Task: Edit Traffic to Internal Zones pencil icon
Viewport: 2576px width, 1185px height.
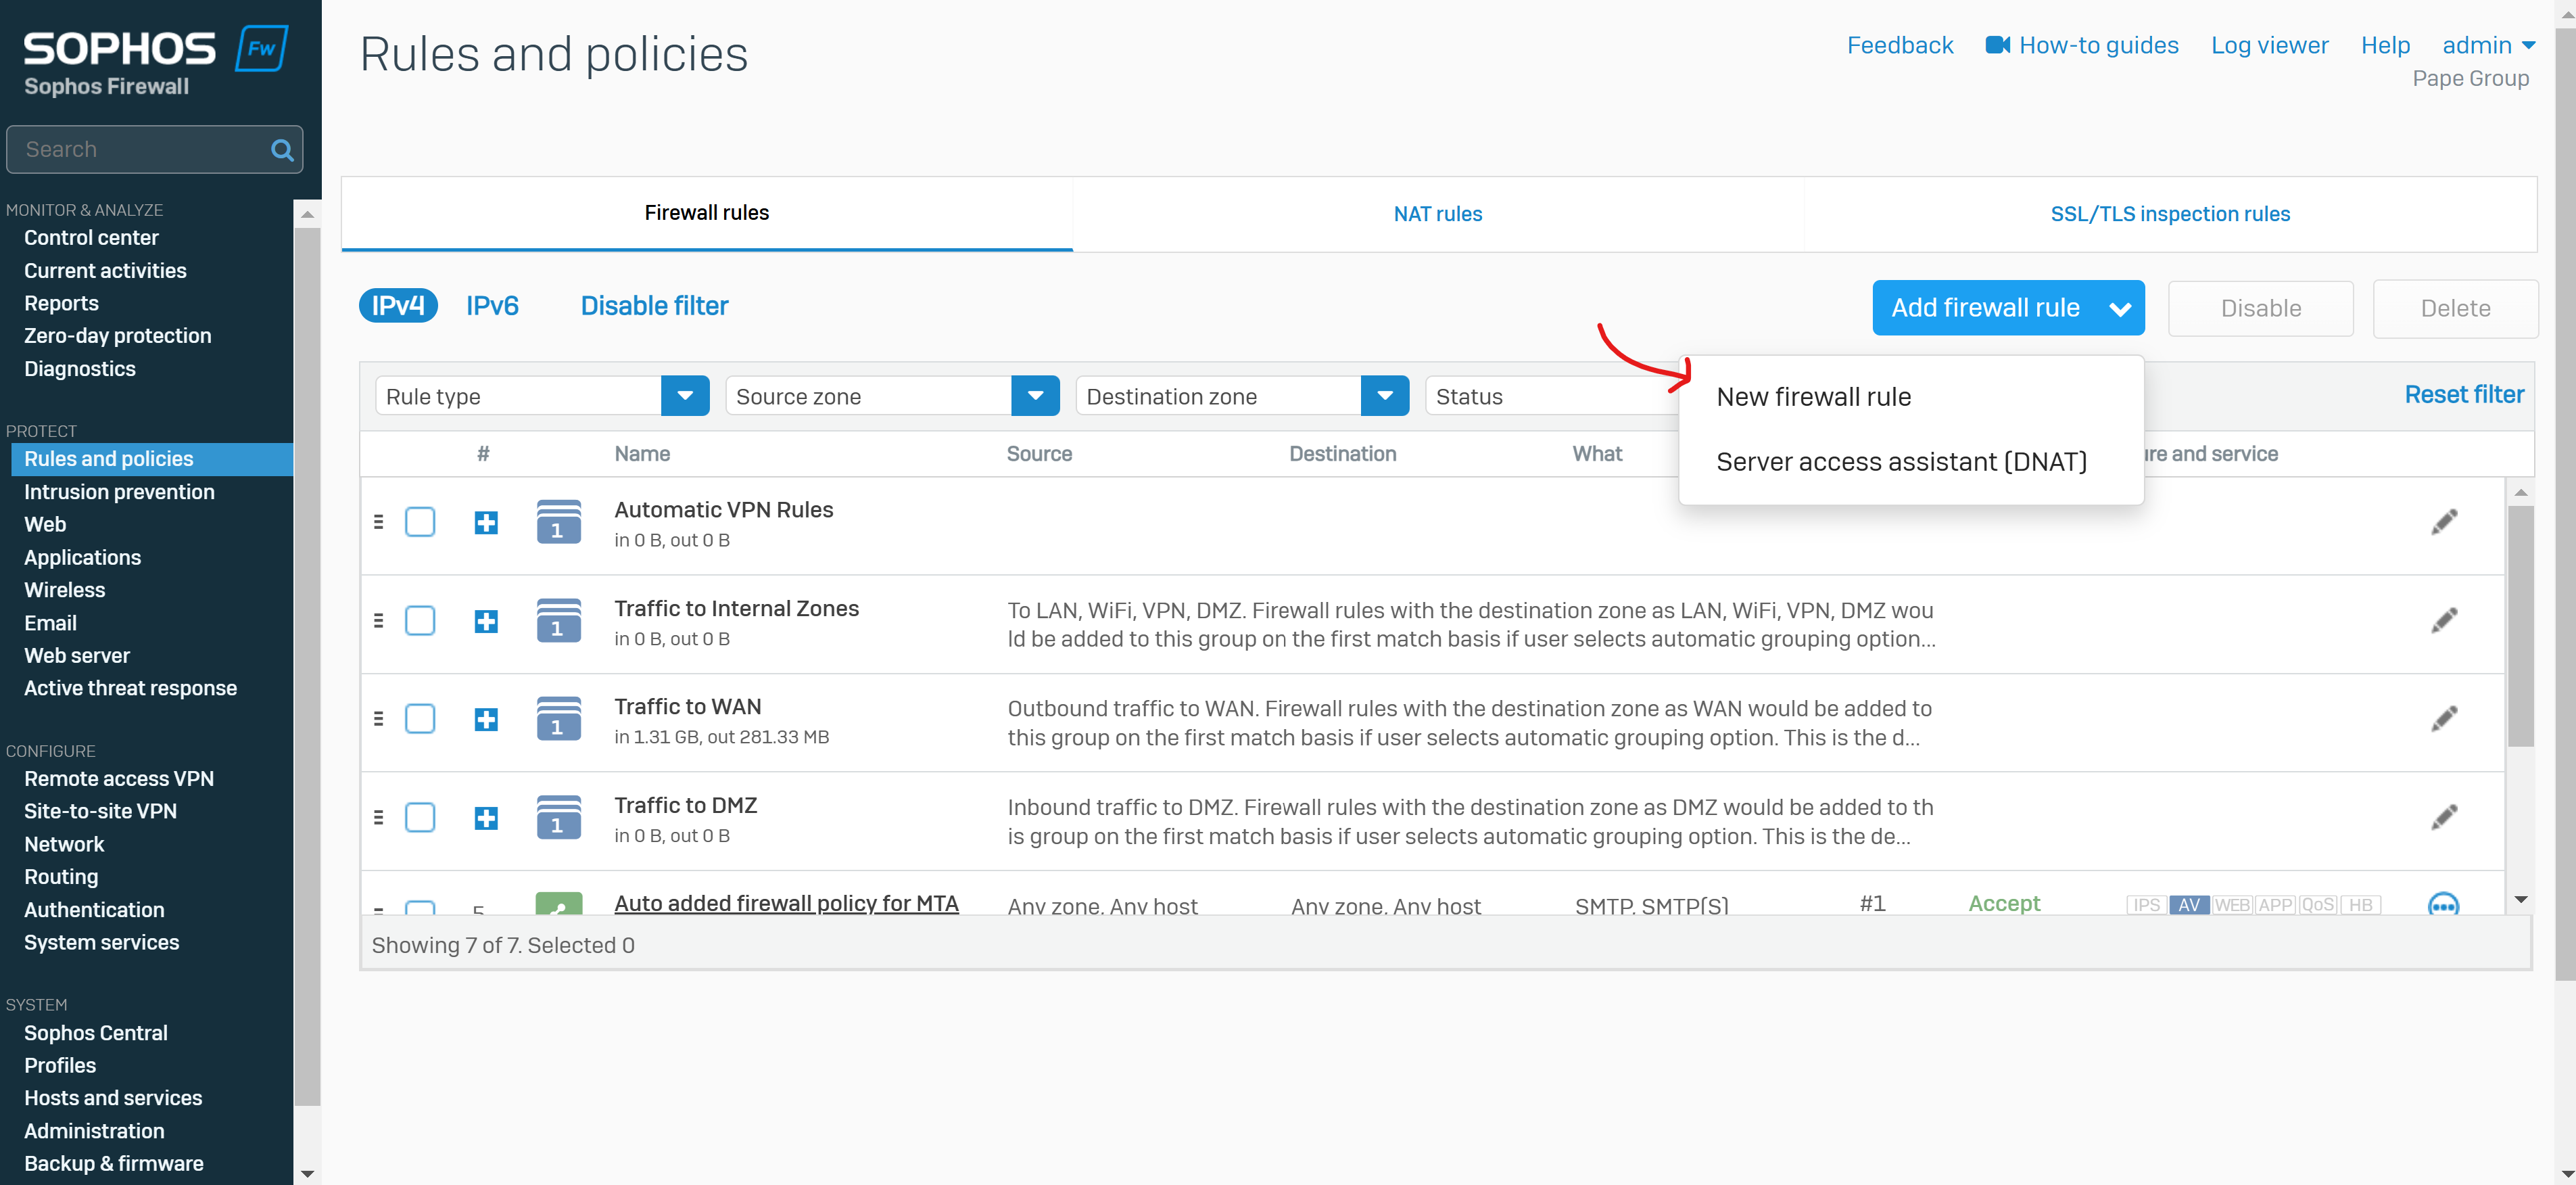Action: point(2444,621)
